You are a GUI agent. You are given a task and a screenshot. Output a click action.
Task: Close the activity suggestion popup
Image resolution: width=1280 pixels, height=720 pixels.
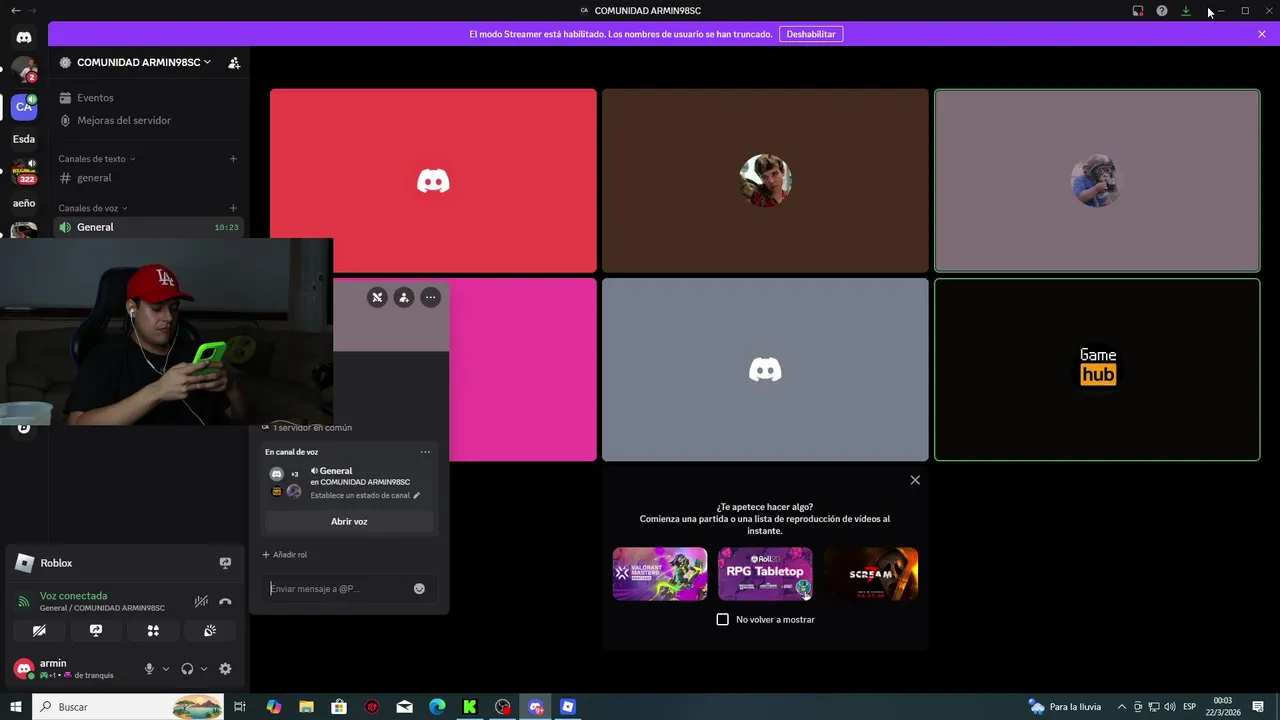(915, 480)
